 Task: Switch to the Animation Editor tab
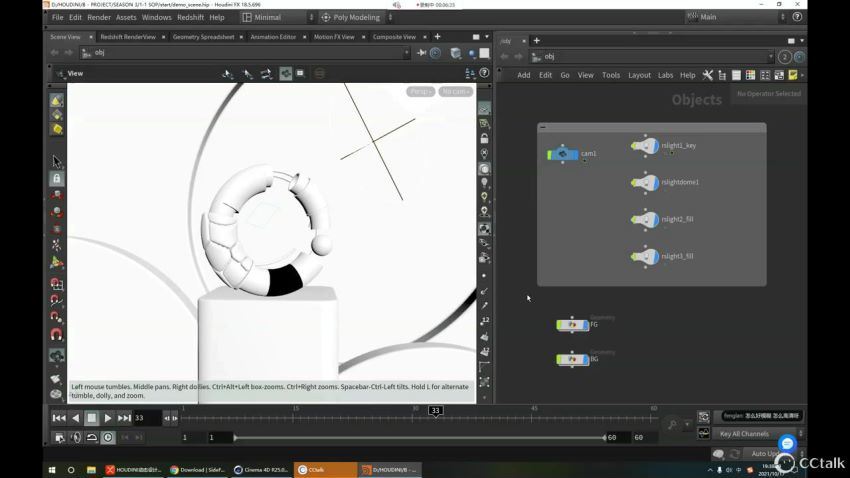click(x=273, y=37)
